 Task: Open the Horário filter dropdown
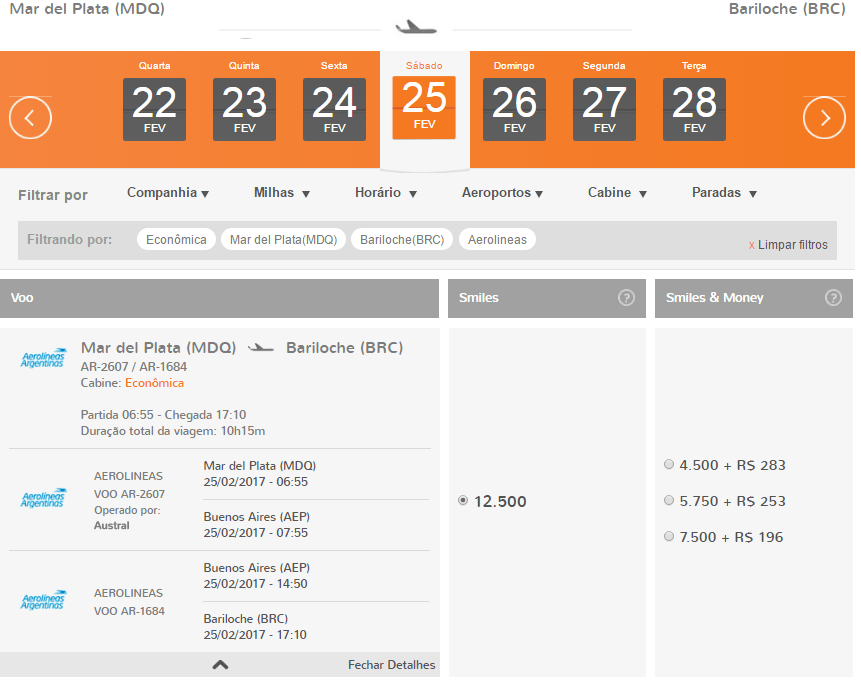pos(386,193)
